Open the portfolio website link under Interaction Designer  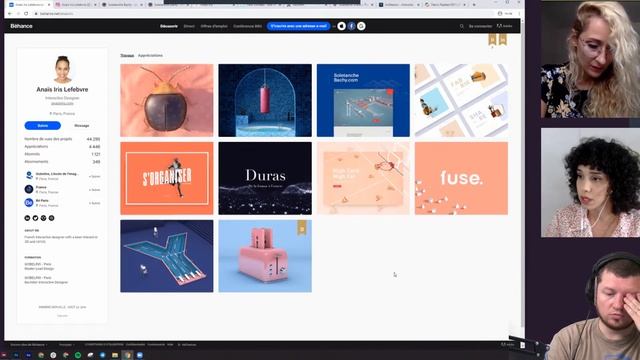pos(62,103)
